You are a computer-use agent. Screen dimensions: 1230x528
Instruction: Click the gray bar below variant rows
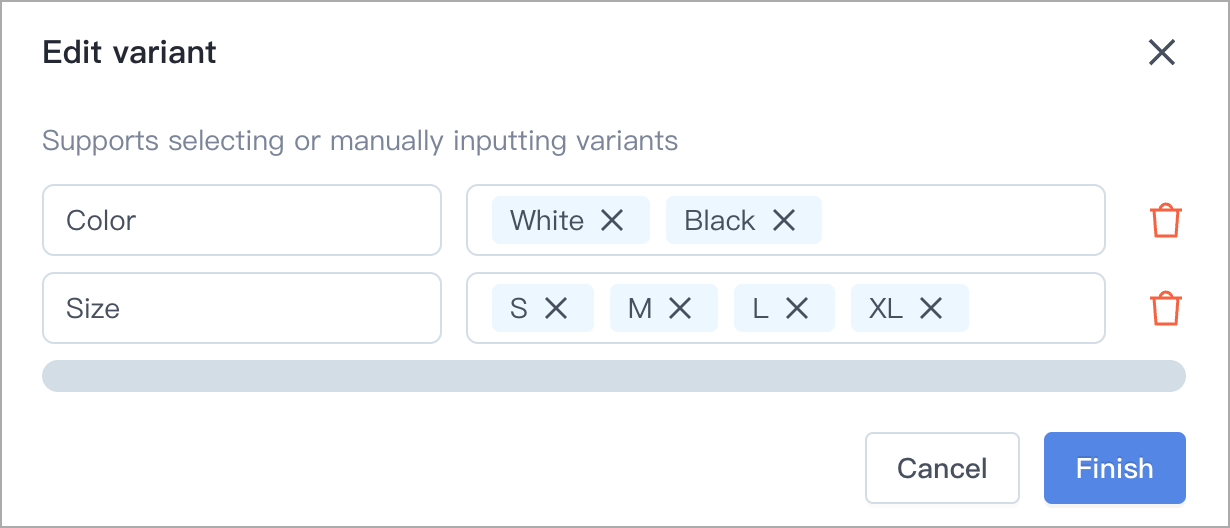[x=614, y=376]
